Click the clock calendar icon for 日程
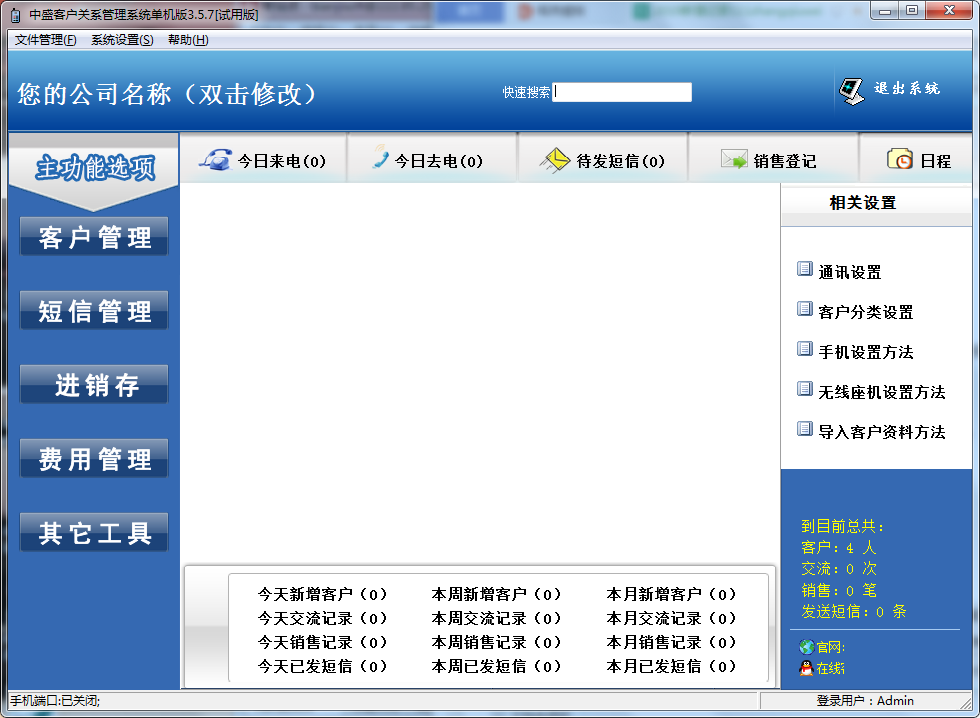The width and height of the screenshot is (980, 718). pos(900,159)
